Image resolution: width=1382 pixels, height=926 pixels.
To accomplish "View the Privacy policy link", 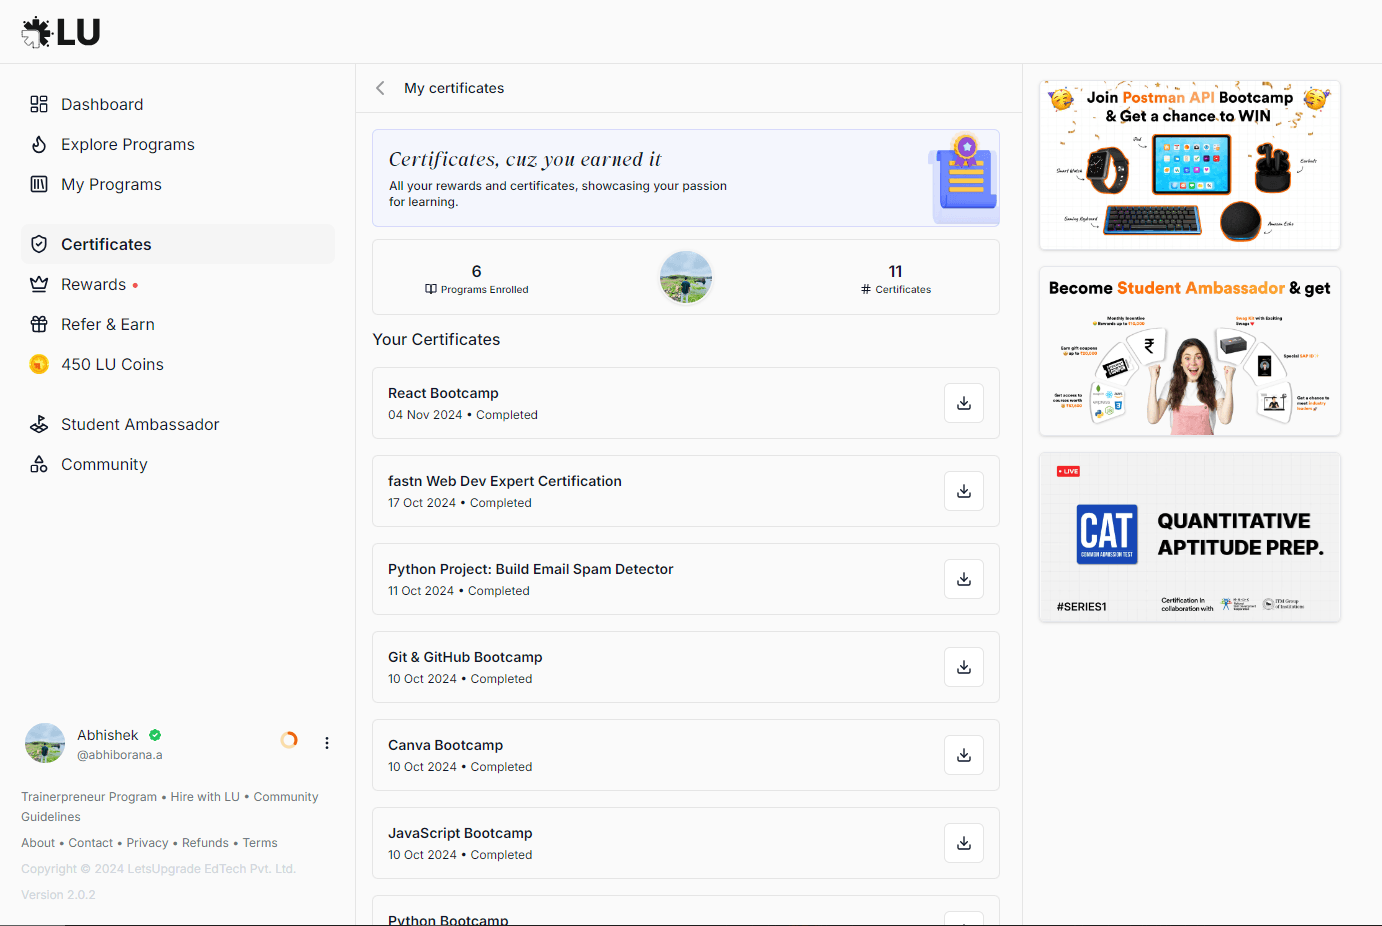I will click(147, 842).
